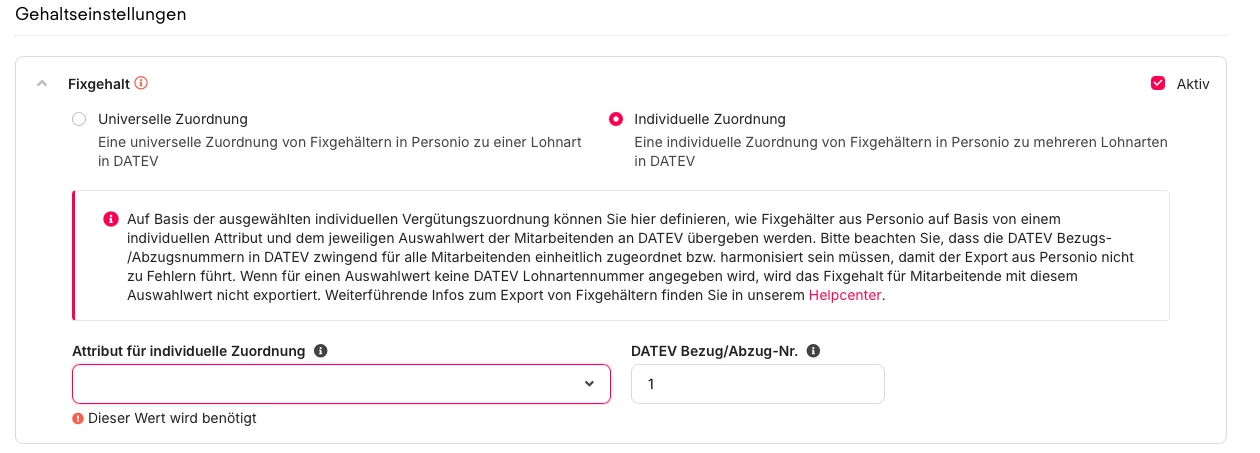Toggle the Aktiv checkbox

coord(1158,84)
